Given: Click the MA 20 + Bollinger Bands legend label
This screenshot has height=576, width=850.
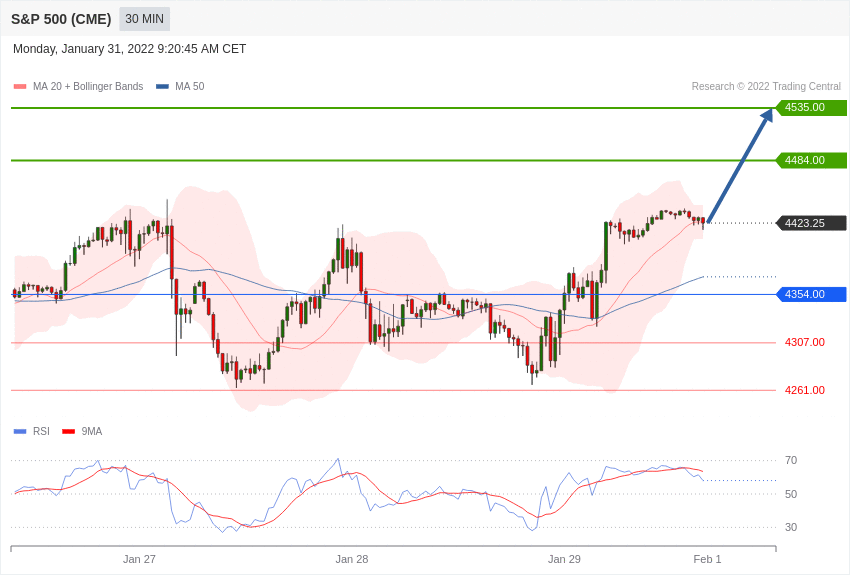Looking at the screenshot, I should (x=88, y=86).
